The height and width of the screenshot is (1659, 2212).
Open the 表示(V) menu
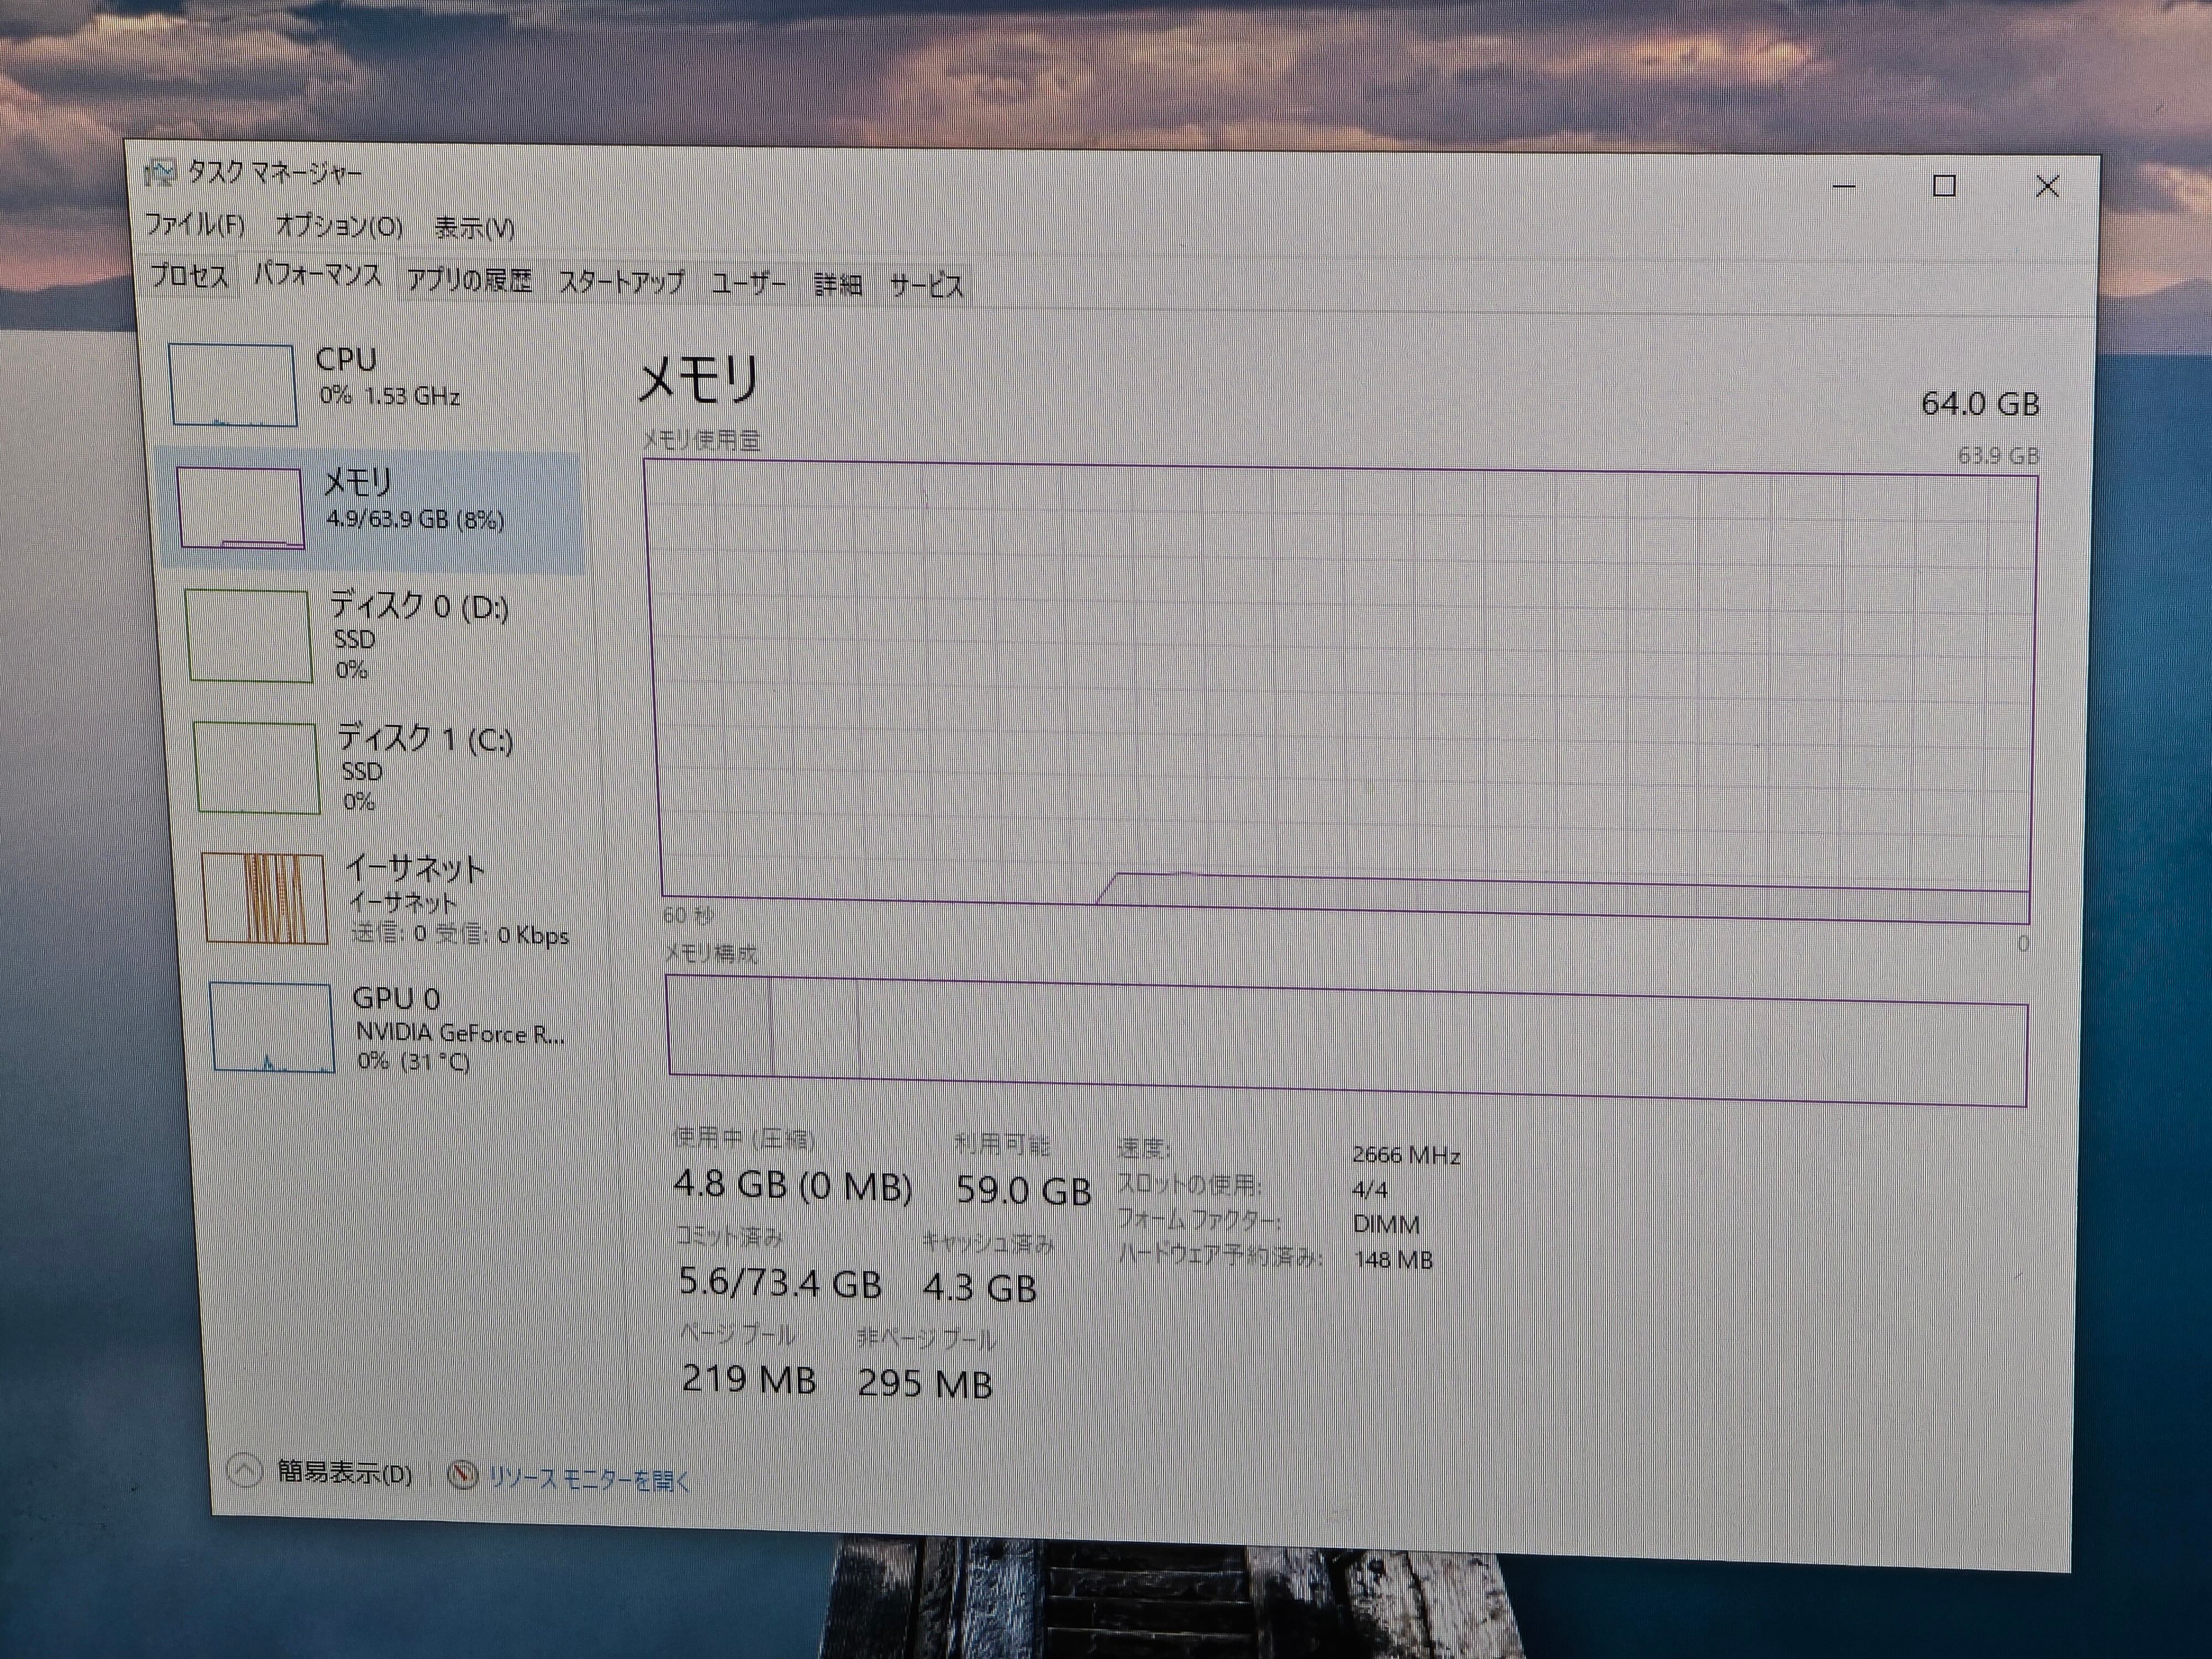(x=474, y=229)
